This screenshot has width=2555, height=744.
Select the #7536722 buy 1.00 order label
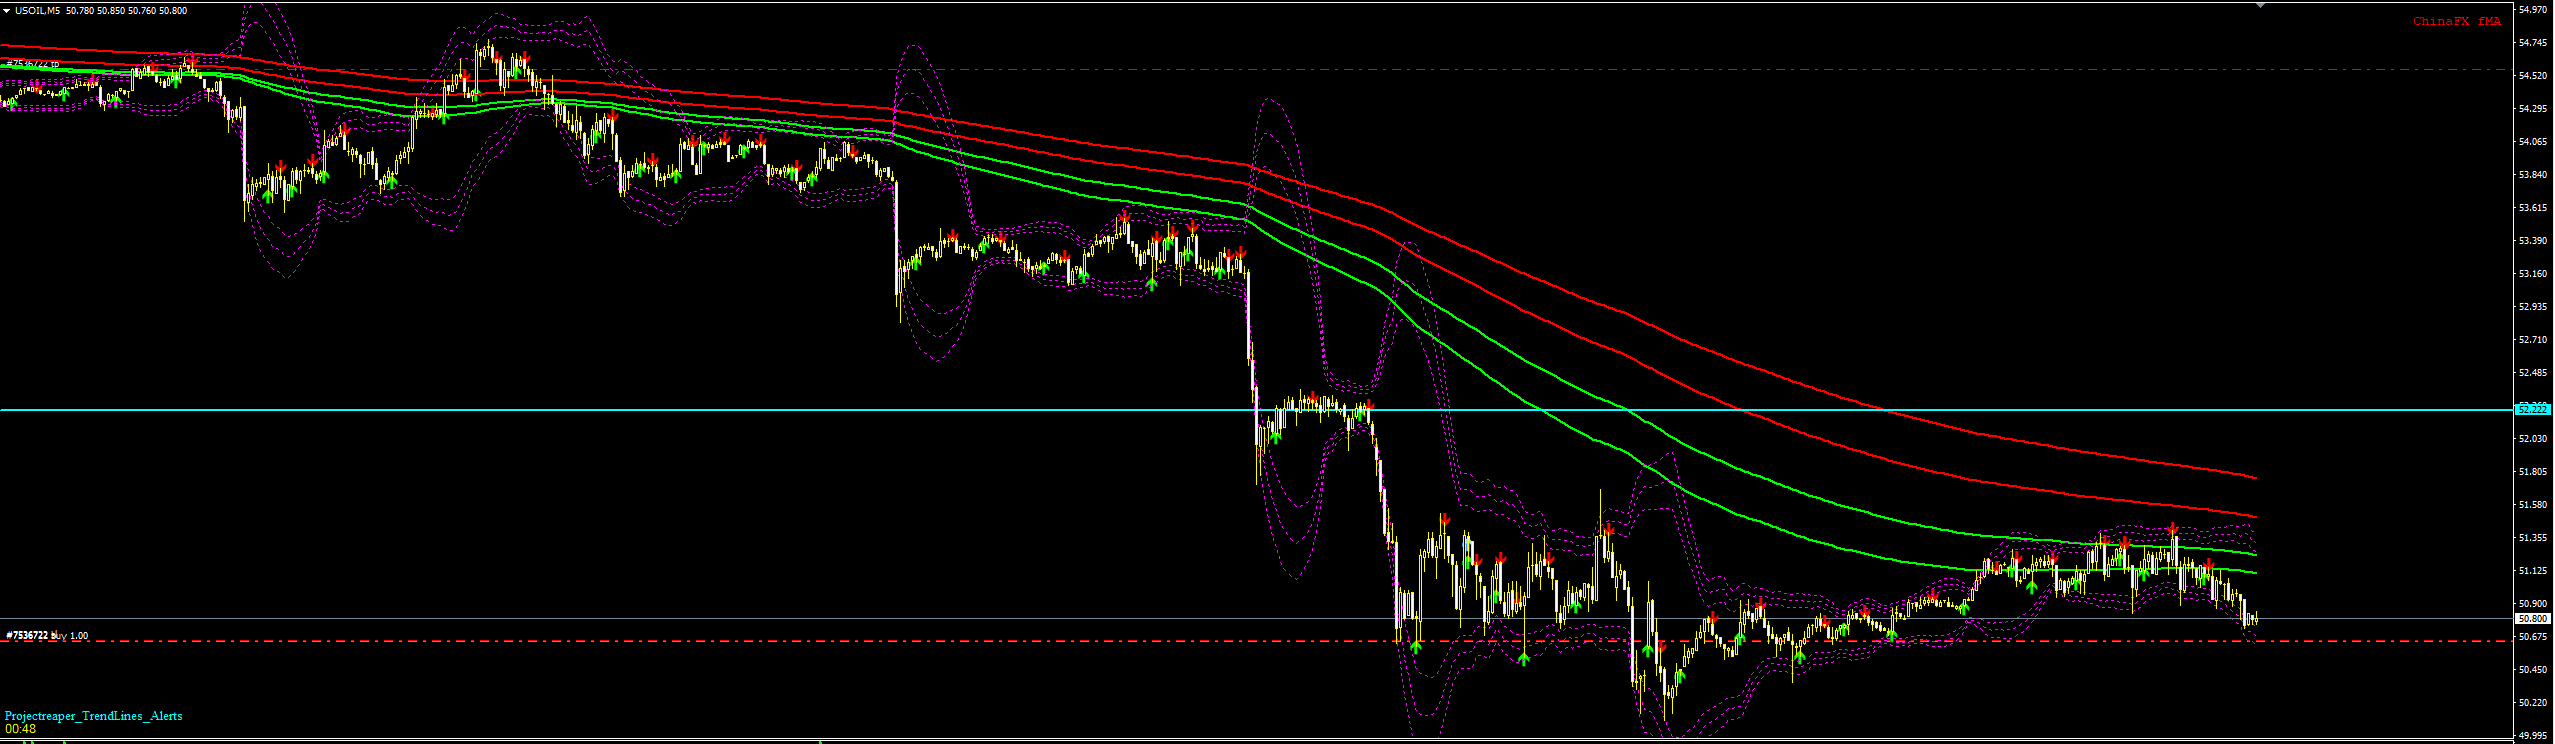[47, 635]
